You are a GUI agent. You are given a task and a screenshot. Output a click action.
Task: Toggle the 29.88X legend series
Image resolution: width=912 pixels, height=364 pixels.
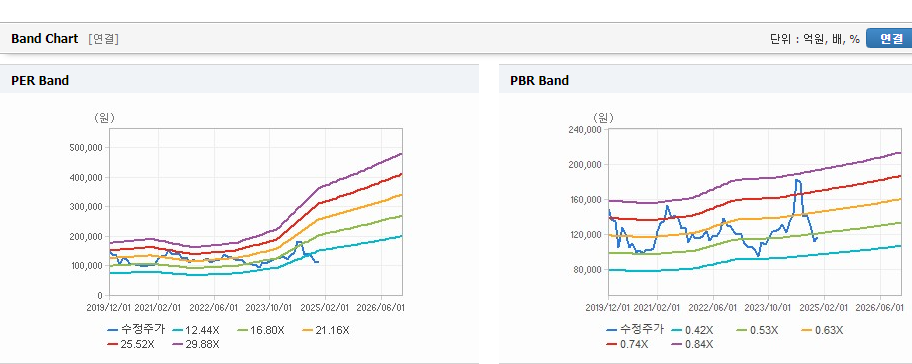click(196, 344)
